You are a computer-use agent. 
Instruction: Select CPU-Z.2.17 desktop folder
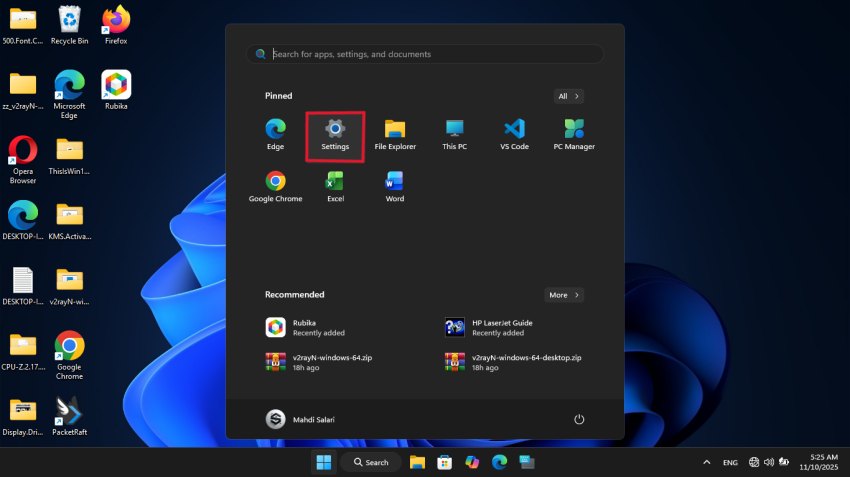click(23, 351)
